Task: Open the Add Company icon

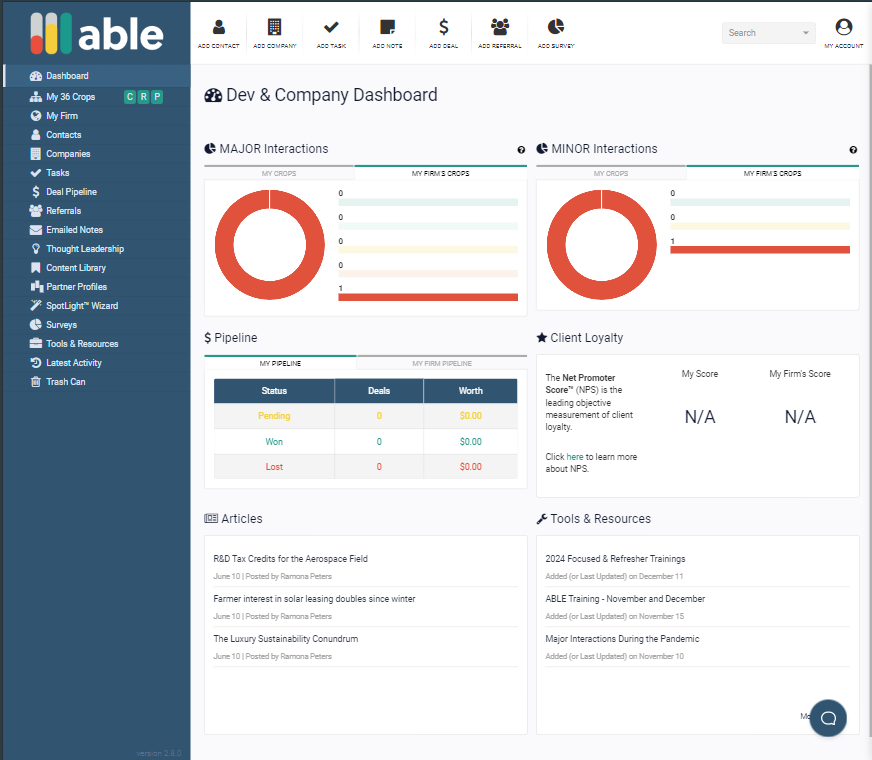Action: click(x=274, y=27)
